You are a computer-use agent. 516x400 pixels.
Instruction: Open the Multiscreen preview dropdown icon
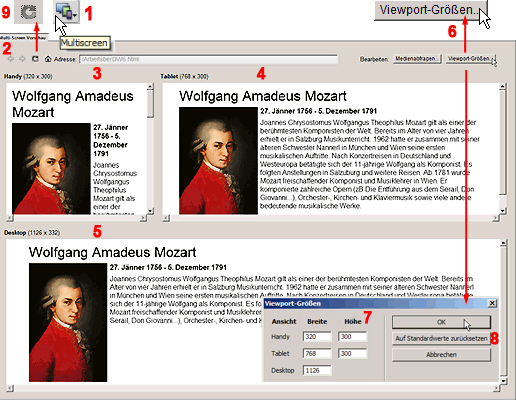pos(67,11)
